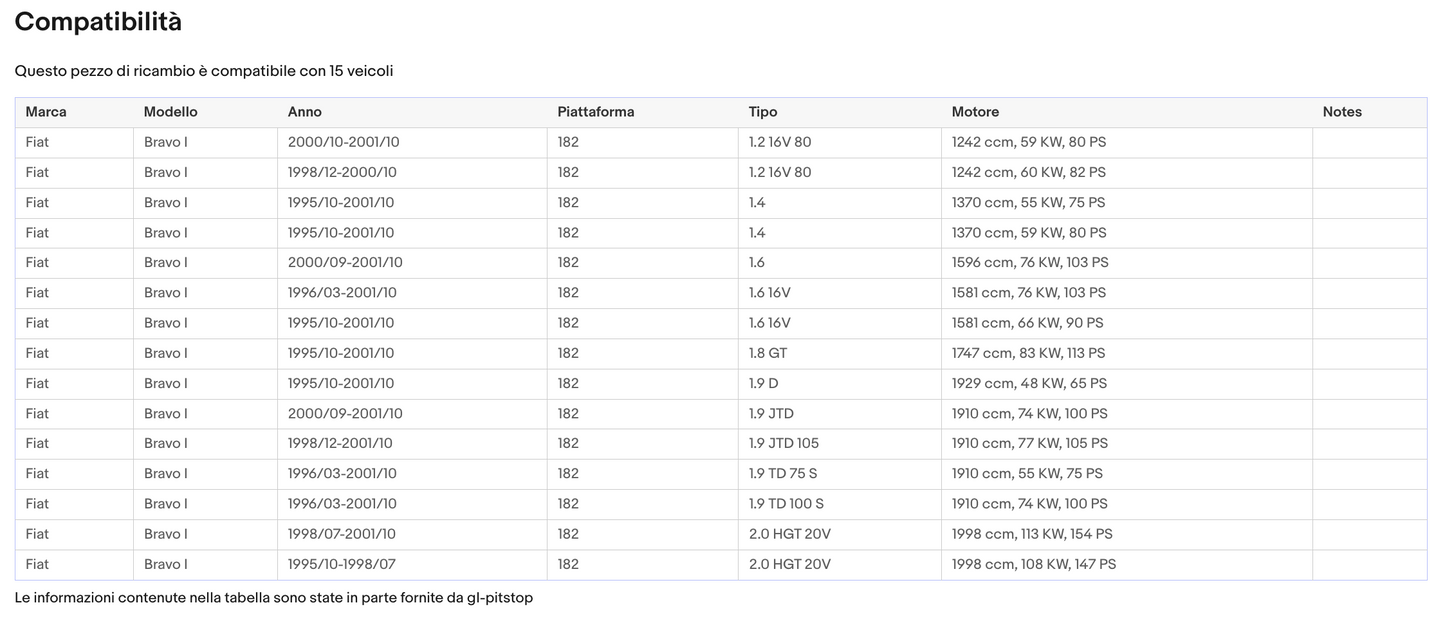This screenshot has width=1445, height=623.
Task: Click the 1929 ccm, 48 KW, 65 PS cell
Action: pos(1029,383)
